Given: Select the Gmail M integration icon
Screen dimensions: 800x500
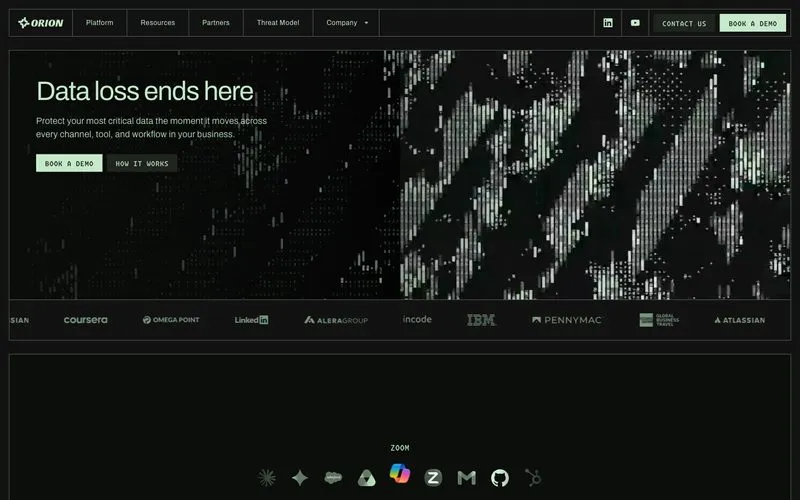Looking at the screenshot, I should click(x=466, y=478).
